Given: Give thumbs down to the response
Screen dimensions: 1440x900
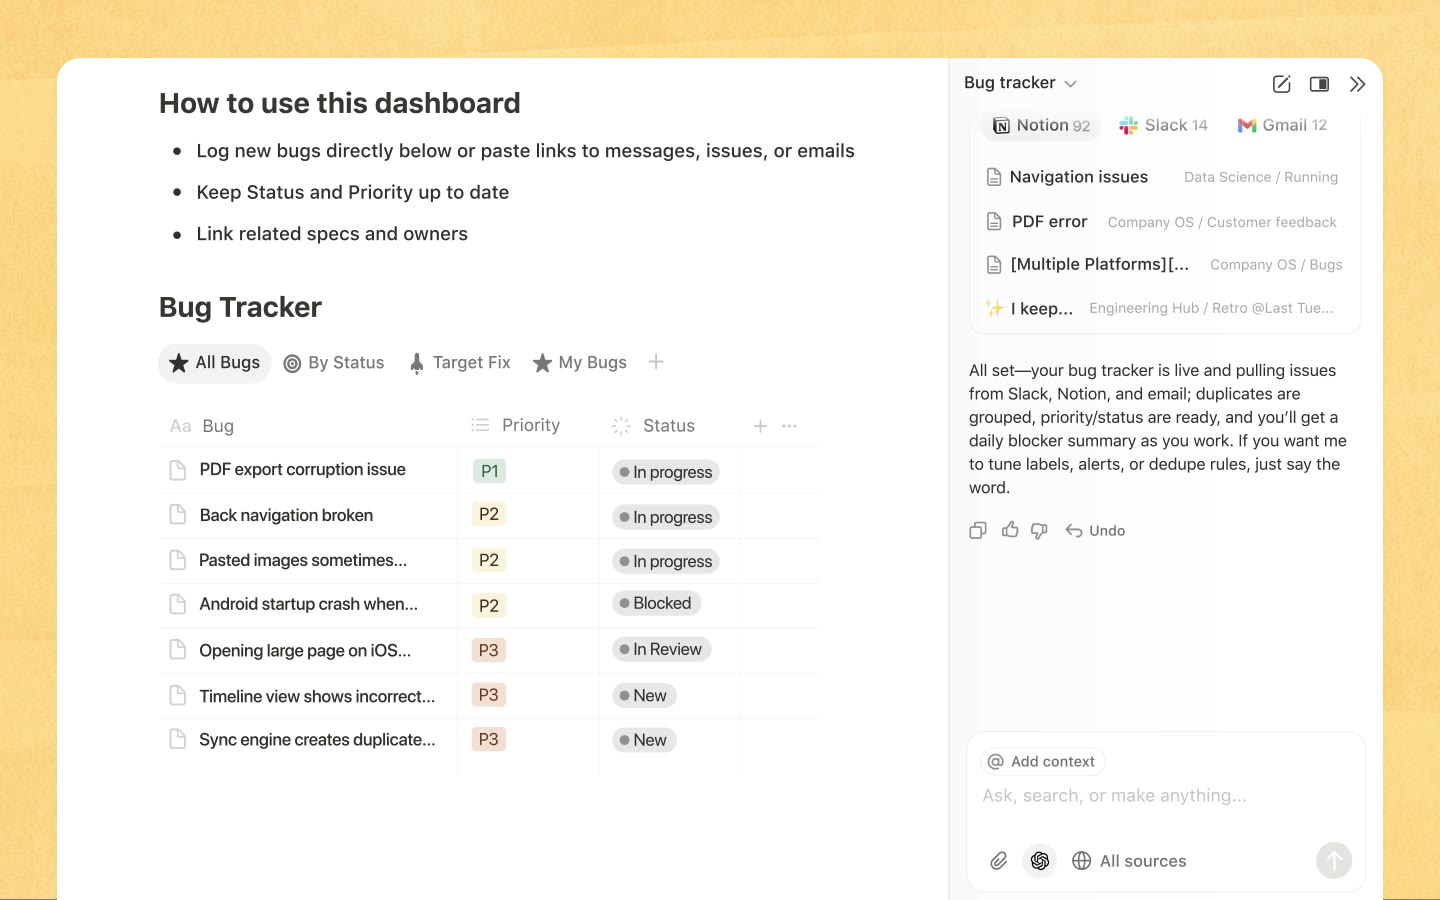Looking at the screenshot, I should pos(1040,531).
